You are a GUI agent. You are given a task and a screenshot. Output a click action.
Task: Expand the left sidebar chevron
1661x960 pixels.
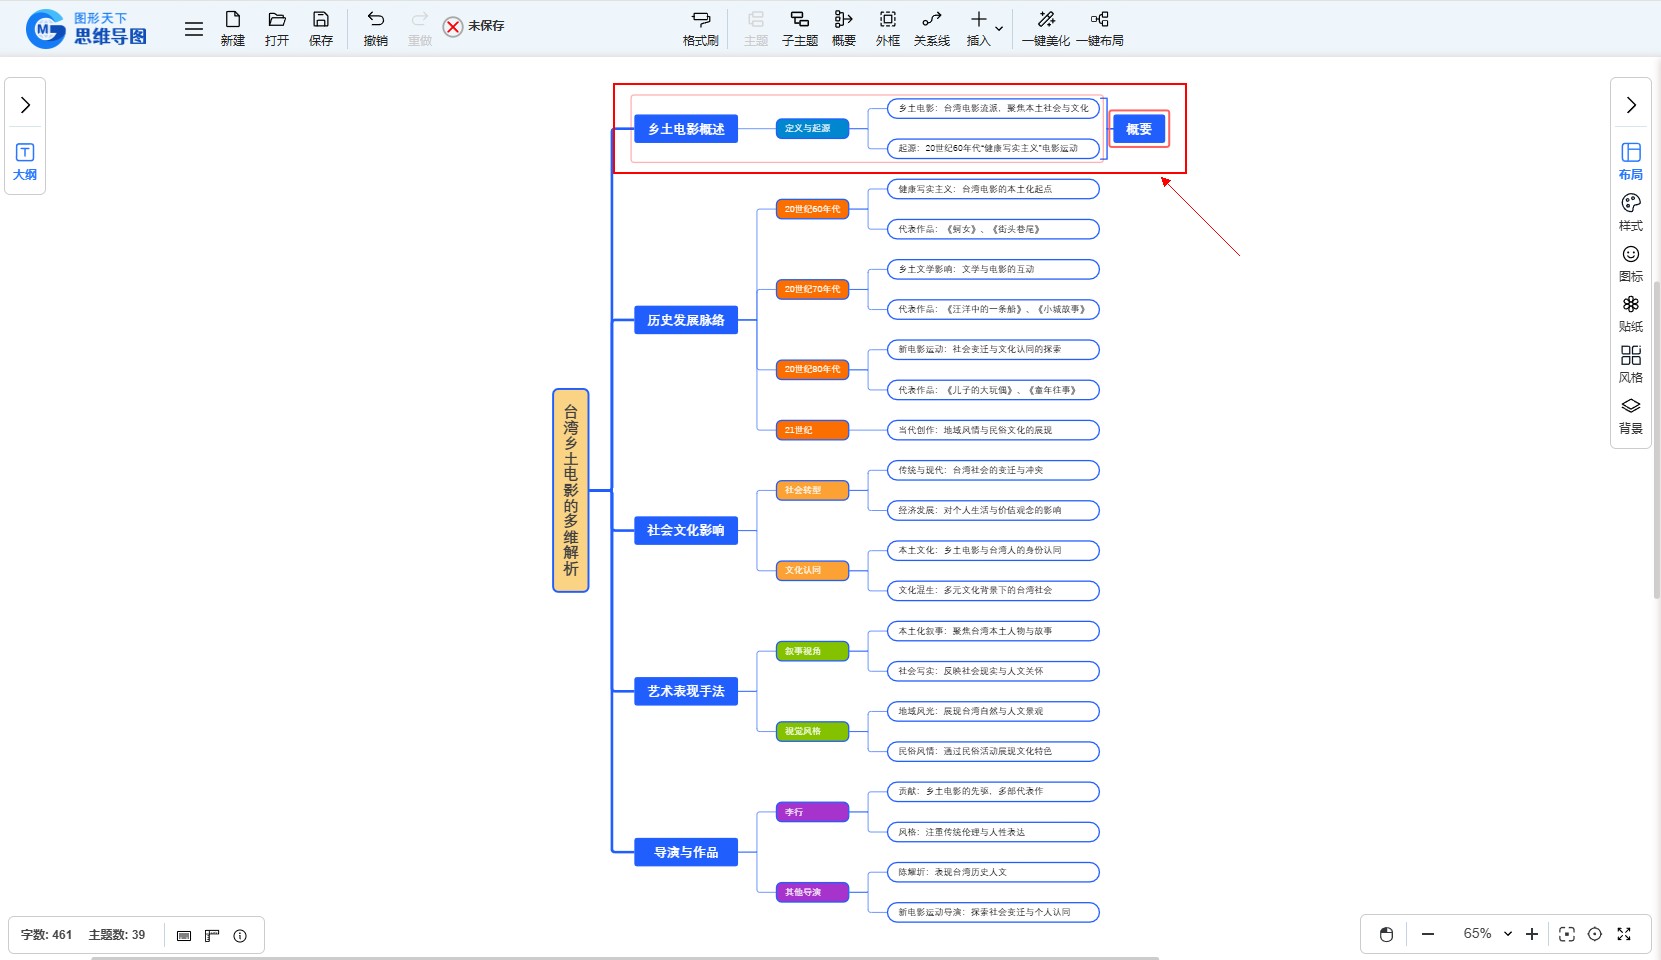click(25, 105)
